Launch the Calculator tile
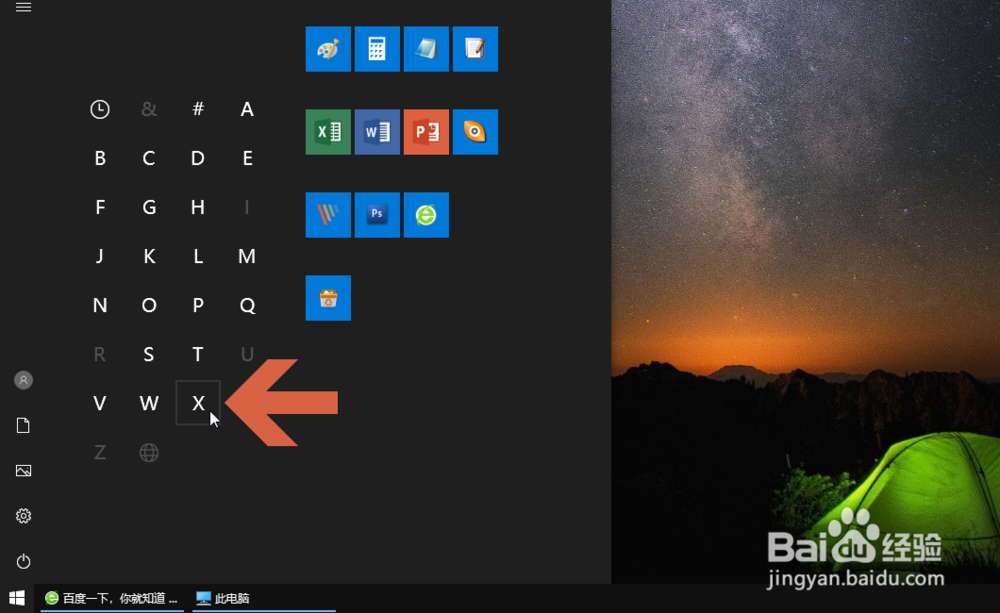Viewport: 1000px width, 613px height. coord(377,49)
